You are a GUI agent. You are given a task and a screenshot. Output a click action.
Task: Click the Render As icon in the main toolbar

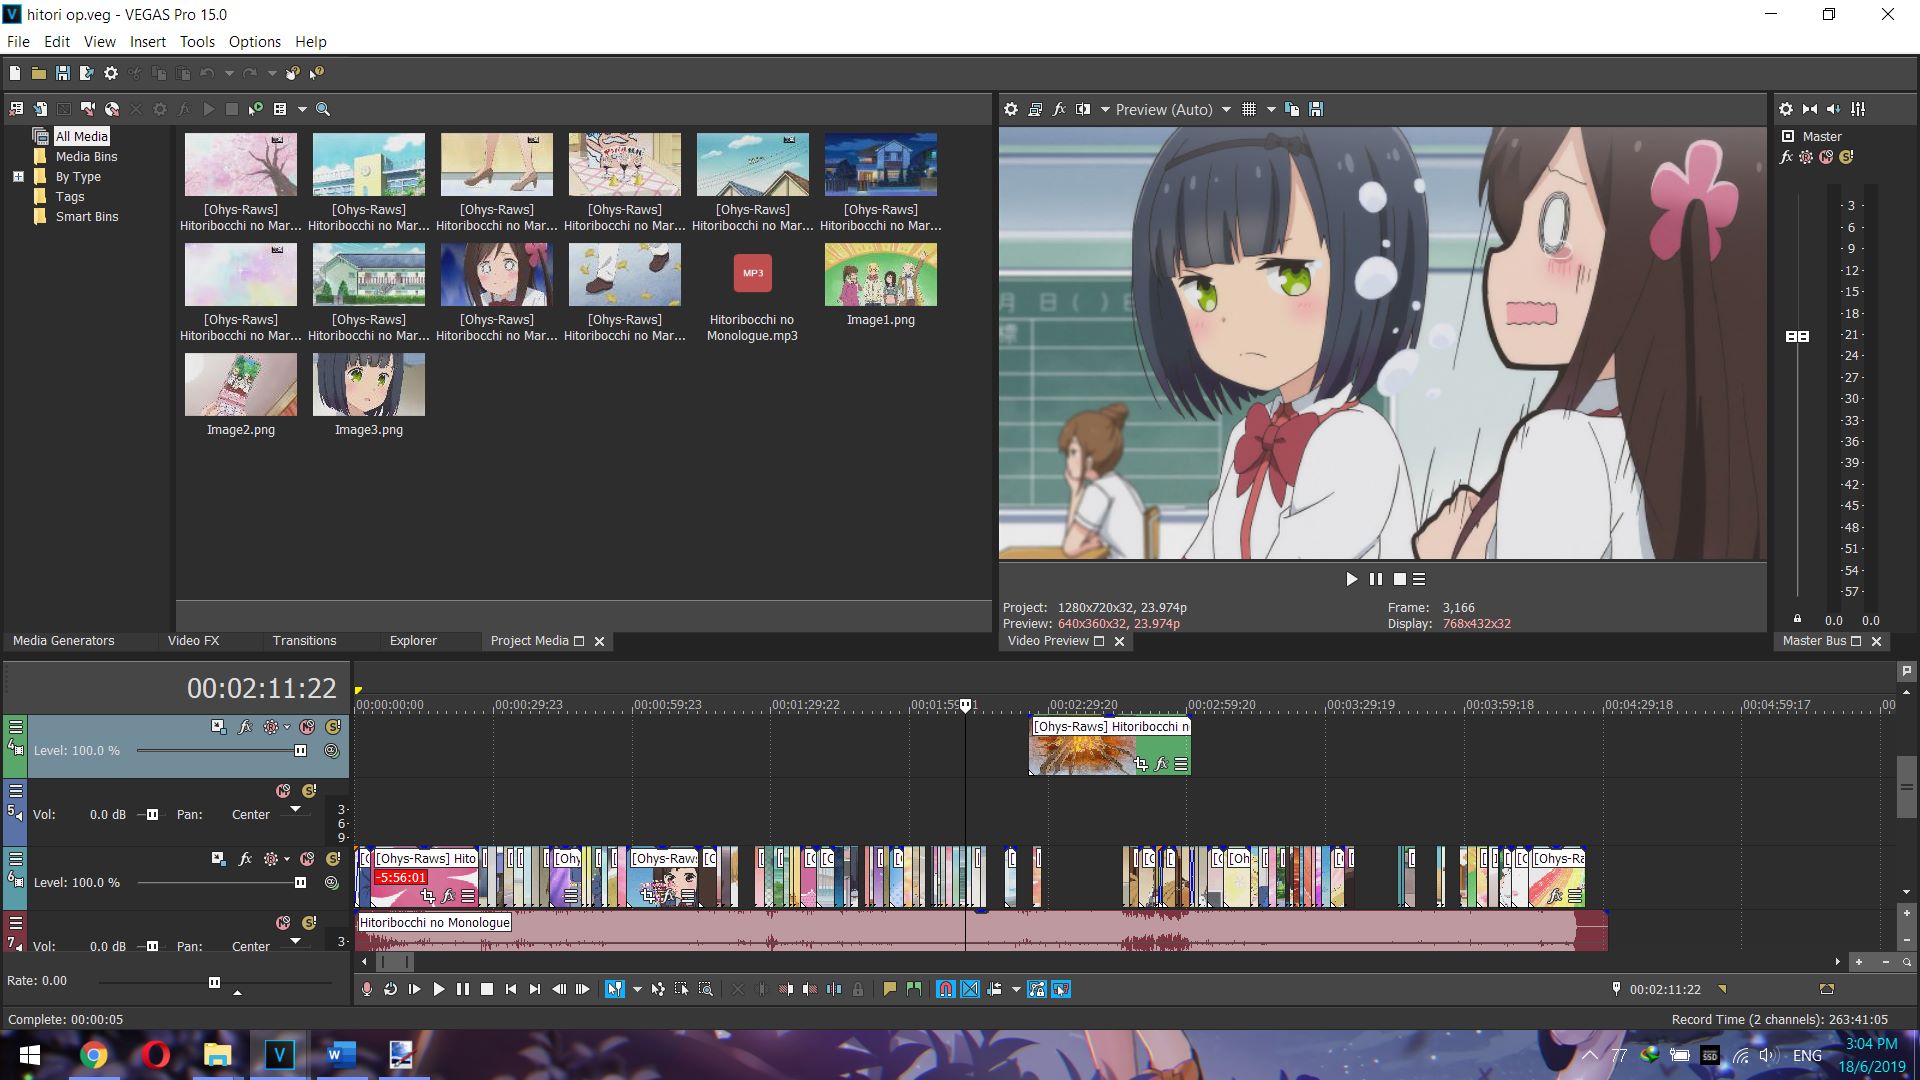click(x=87, y=73)
